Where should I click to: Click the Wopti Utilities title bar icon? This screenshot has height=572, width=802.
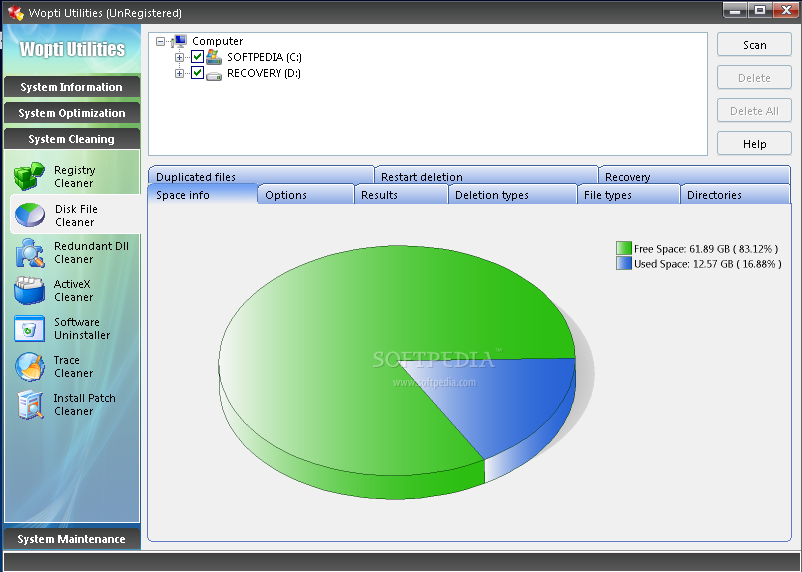pos(15,12)
